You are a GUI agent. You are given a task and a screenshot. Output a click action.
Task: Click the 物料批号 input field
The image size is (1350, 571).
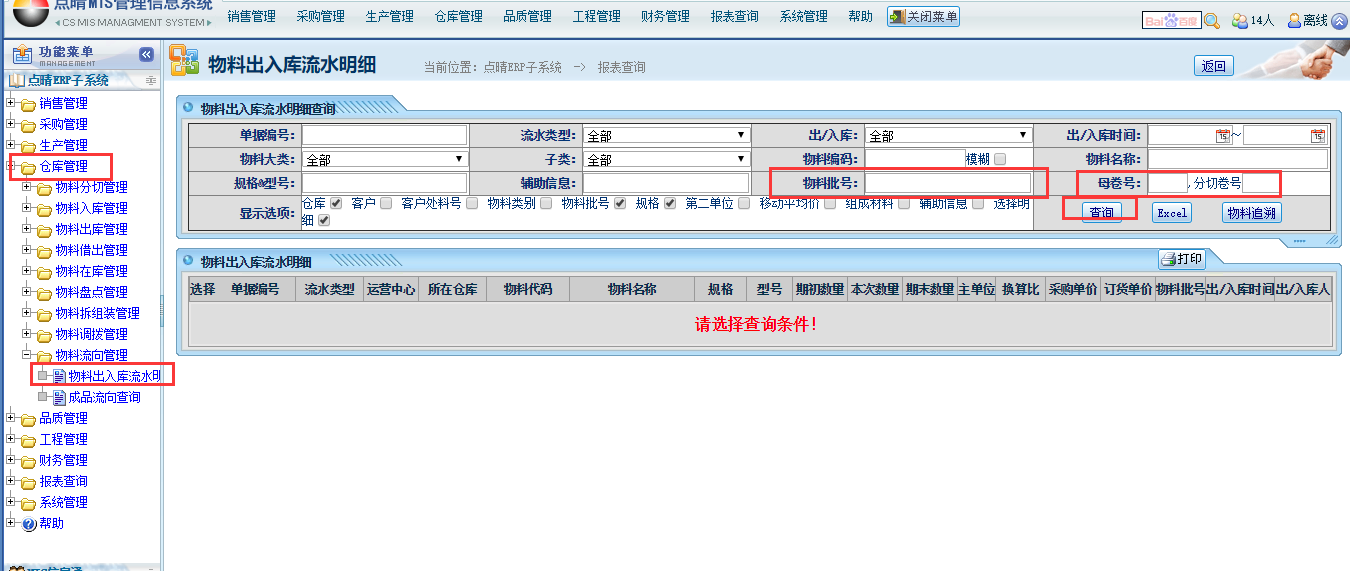pos(947,183)
